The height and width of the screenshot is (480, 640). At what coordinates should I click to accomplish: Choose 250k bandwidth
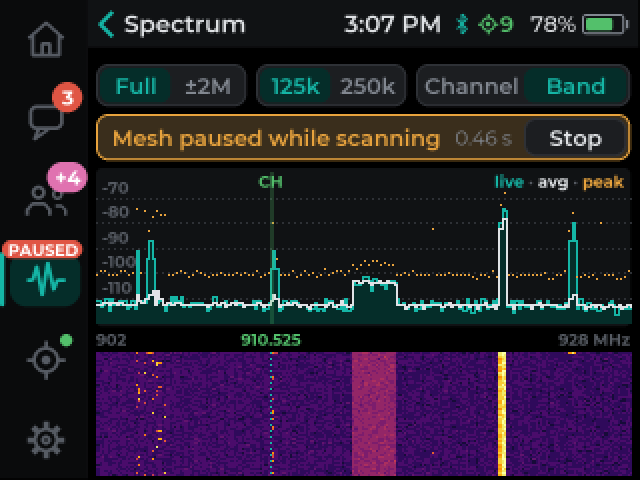pyautogui.click(x=367, y=86)
